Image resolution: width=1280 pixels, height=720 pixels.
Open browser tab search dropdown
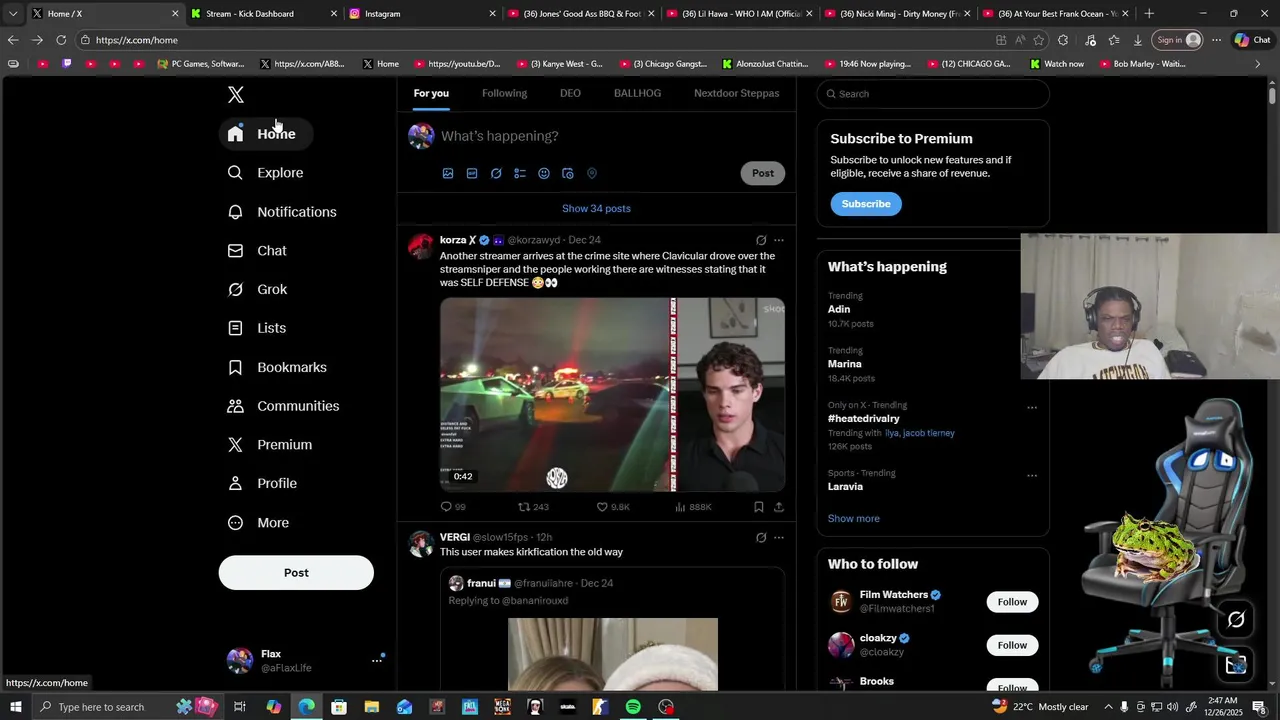click(x=13, y=14)
